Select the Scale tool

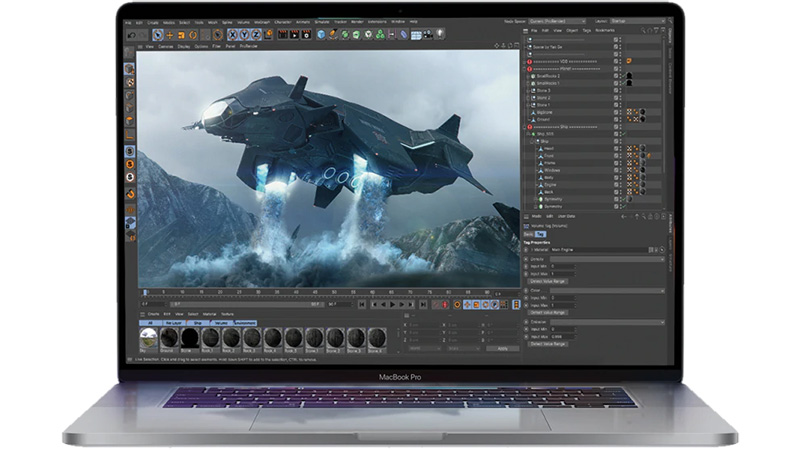point(181,35)
